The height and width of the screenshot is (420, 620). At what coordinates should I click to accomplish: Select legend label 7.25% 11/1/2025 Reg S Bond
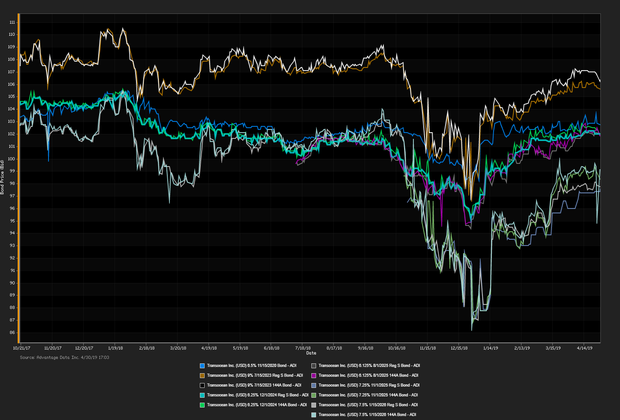click(x=369, y=385)
